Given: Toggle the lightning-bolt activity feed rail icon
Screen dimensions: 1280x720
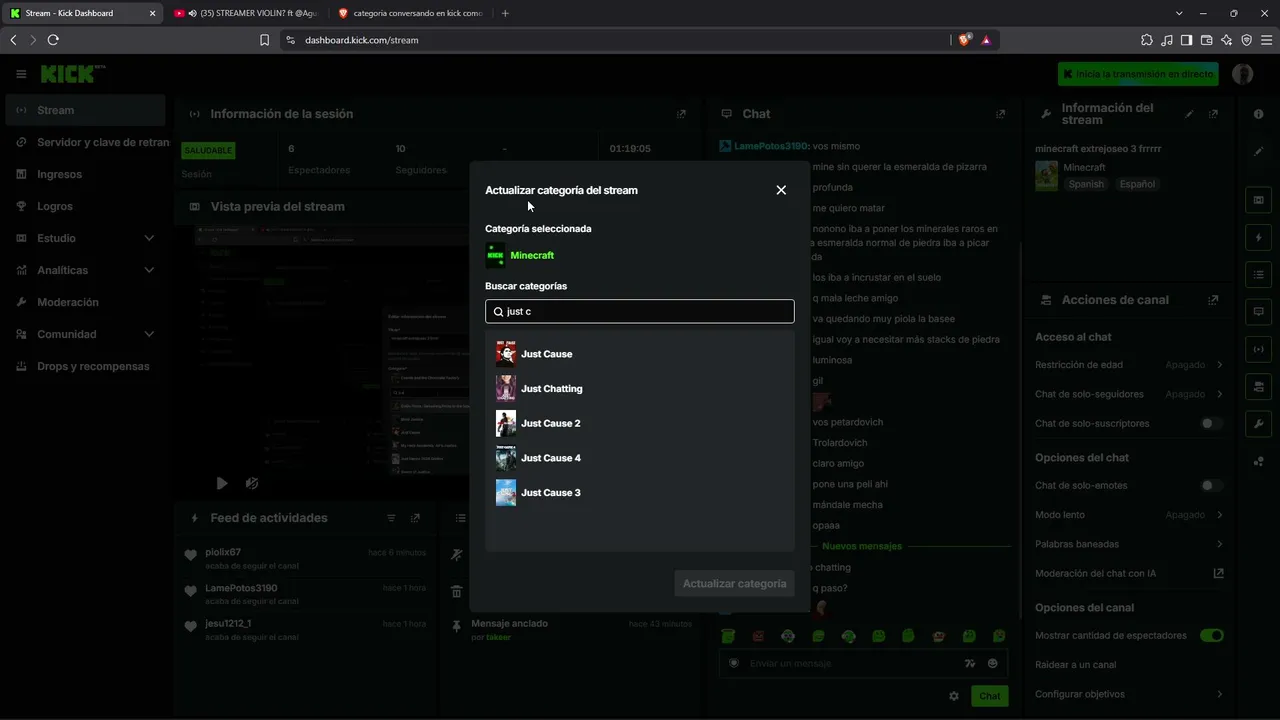Looking at the screenshot, I should pyautogui.click(x=1259, y=238).
